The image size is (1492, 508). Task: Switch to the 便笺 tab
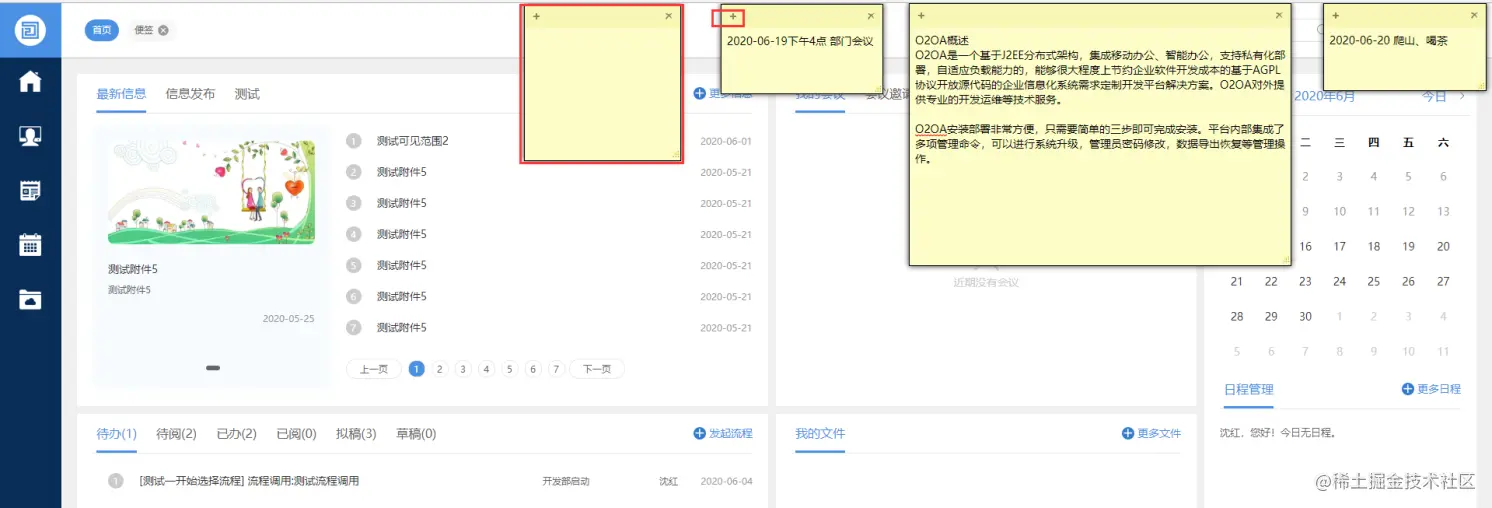(144, 30)
